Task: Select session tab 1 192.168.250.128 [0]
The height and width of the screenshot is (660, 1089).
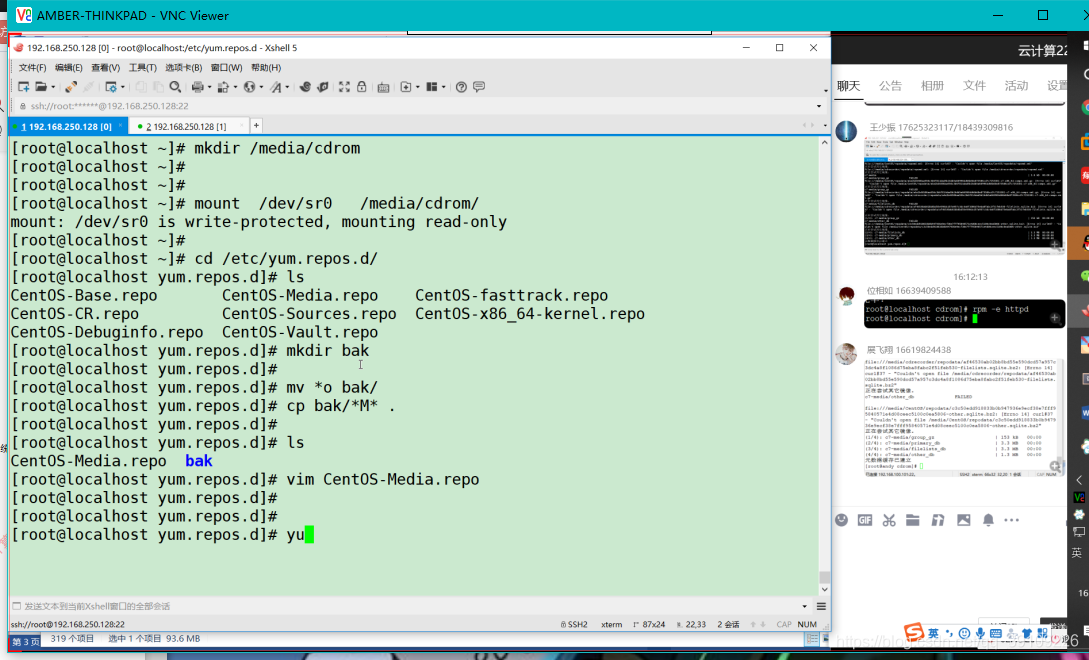Action: 66,126
